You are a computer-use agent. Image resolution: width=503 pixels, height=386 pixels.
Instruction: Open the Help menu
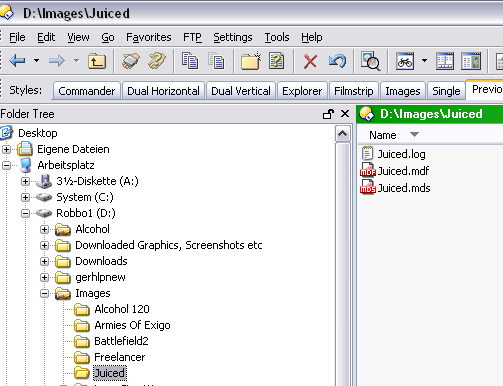coord(312,37)
